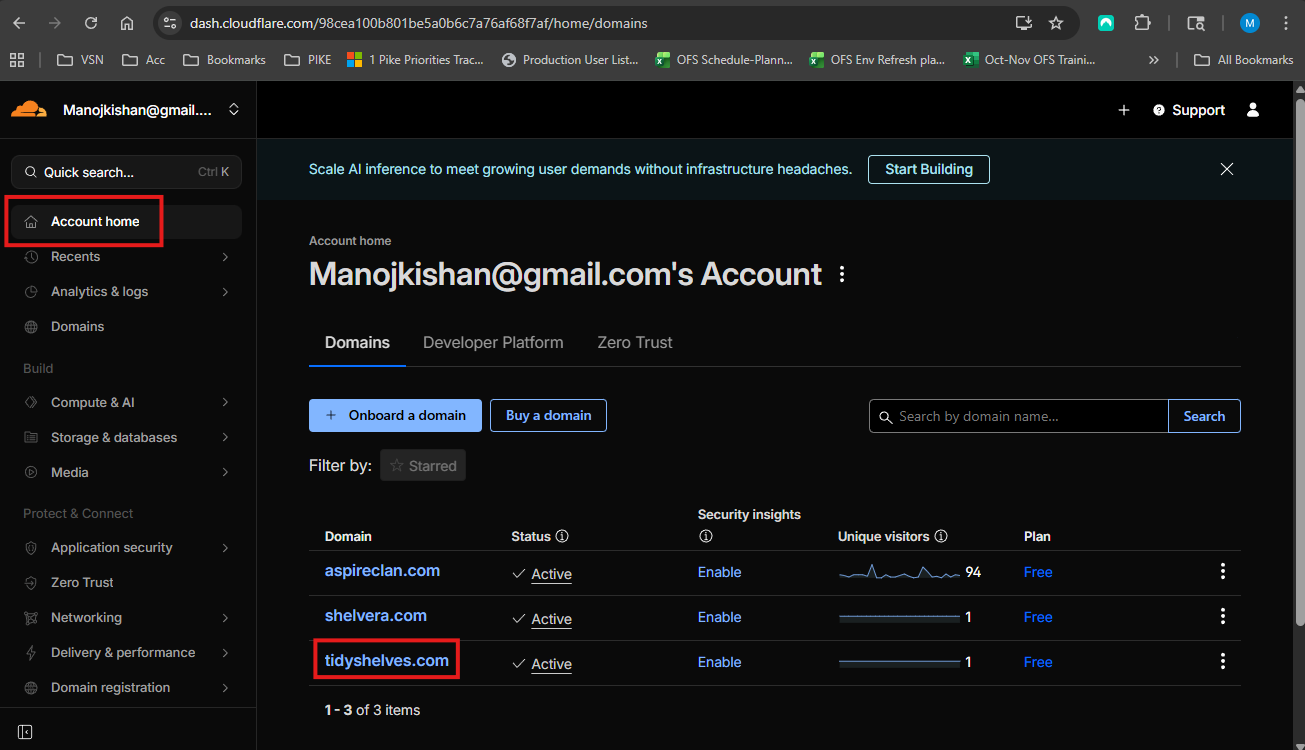Enable security insights for tidyshelves.com
This screenshot has width=1305, height=750.
point(719,663)
